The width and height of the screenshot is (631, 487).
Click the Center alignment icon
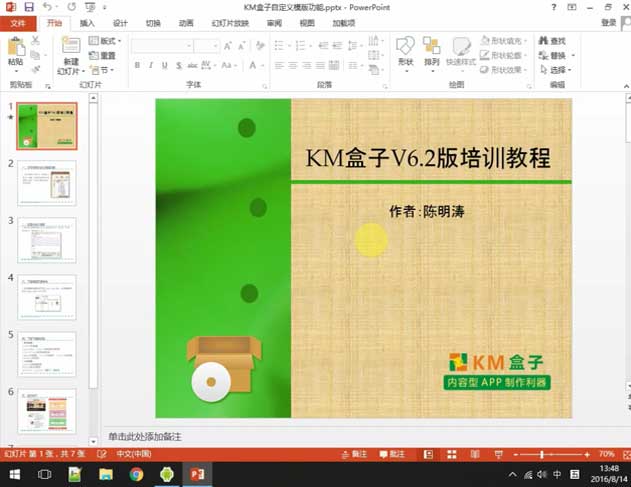(293, 65)
